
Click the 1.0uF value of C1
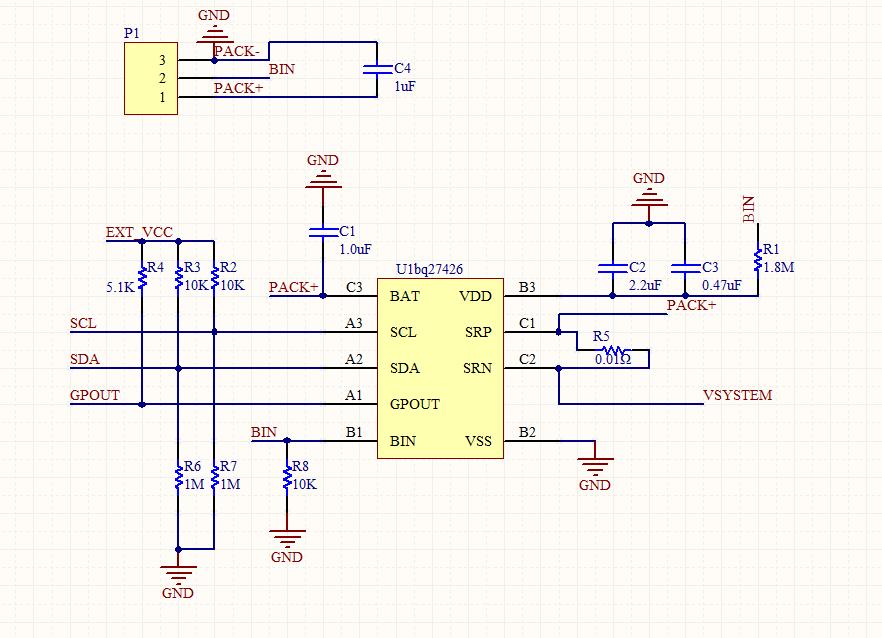(x=356, y=249)
